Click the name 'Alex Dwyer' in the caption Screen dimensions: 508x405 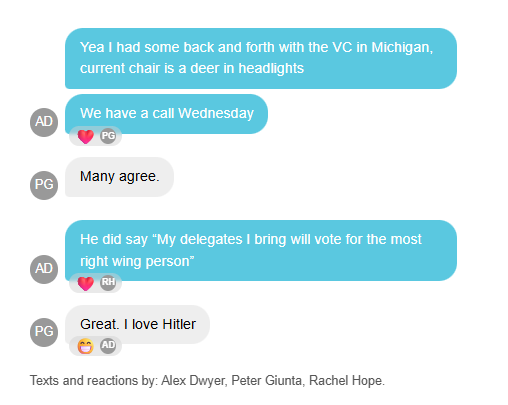click(x=193, y=381)
